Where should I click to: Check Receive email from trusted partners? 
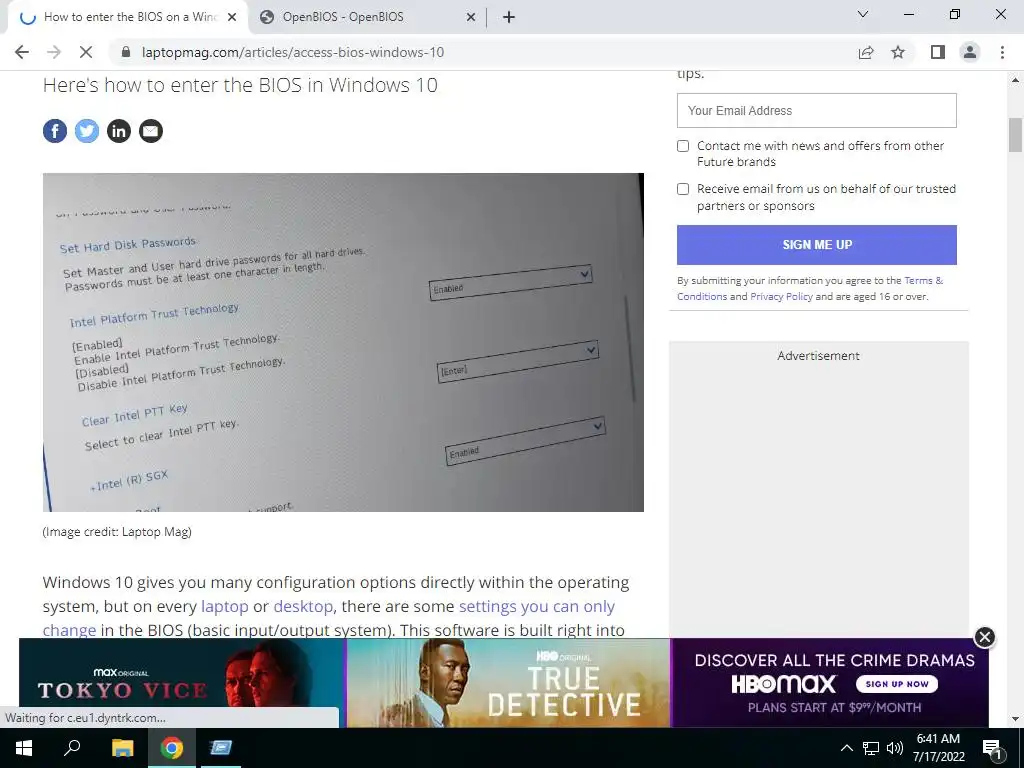click(x=683, y=189)
